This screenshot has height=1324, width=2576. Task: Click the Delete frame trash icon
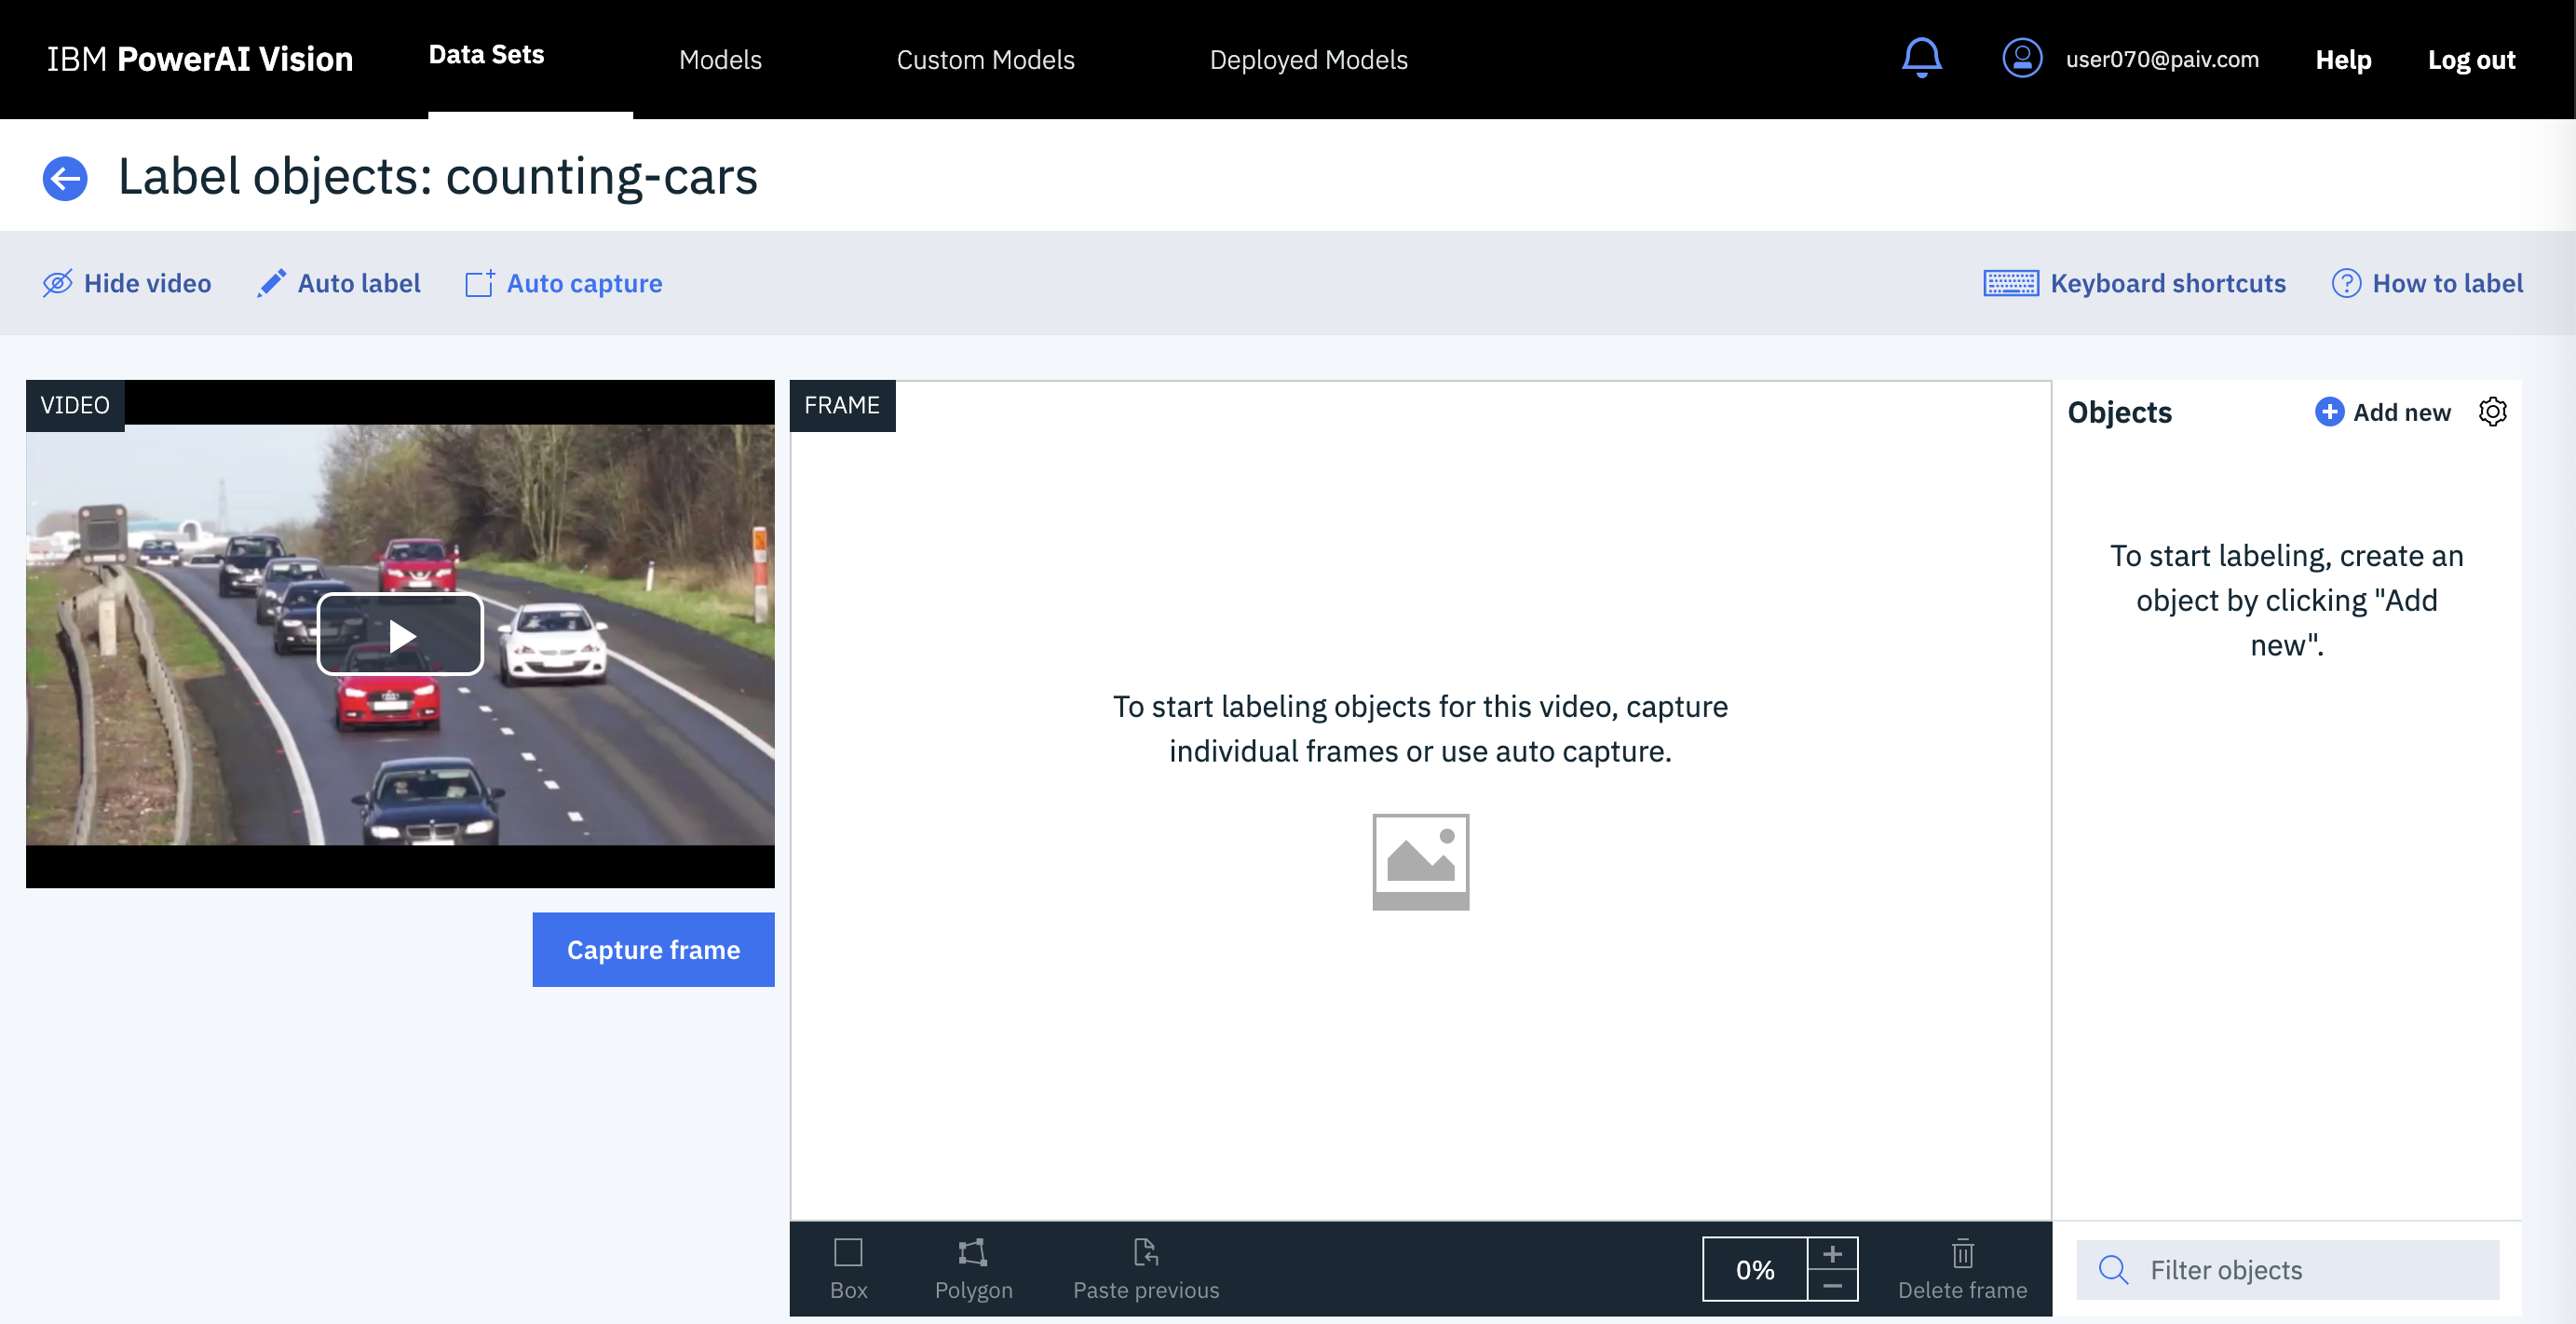(1961, 1267)
